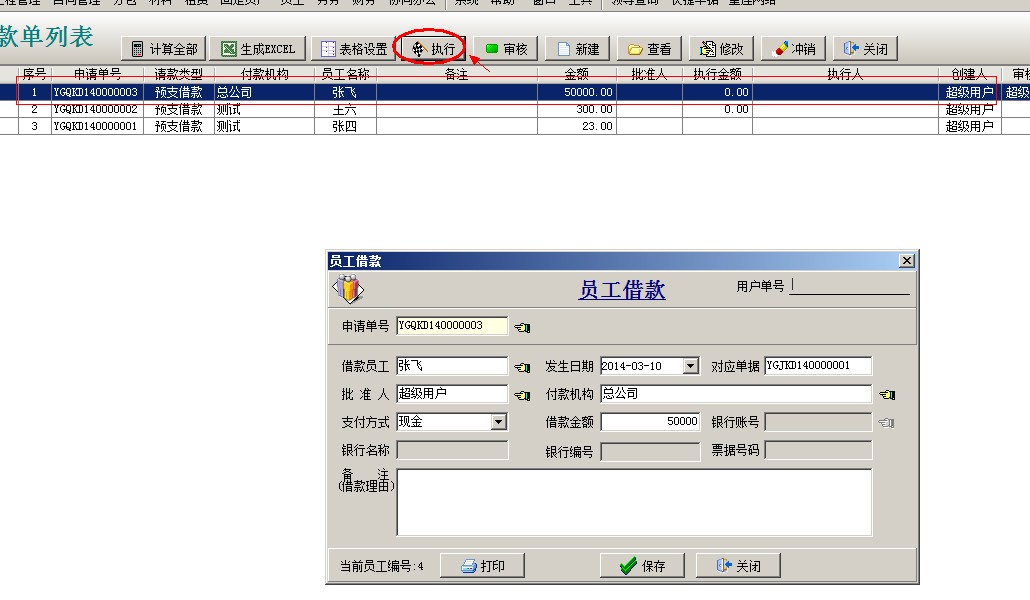Viewport: 1030px width, 600px height.
Task: Click into the 借款金额 amount field
Action: pos(650,422)
